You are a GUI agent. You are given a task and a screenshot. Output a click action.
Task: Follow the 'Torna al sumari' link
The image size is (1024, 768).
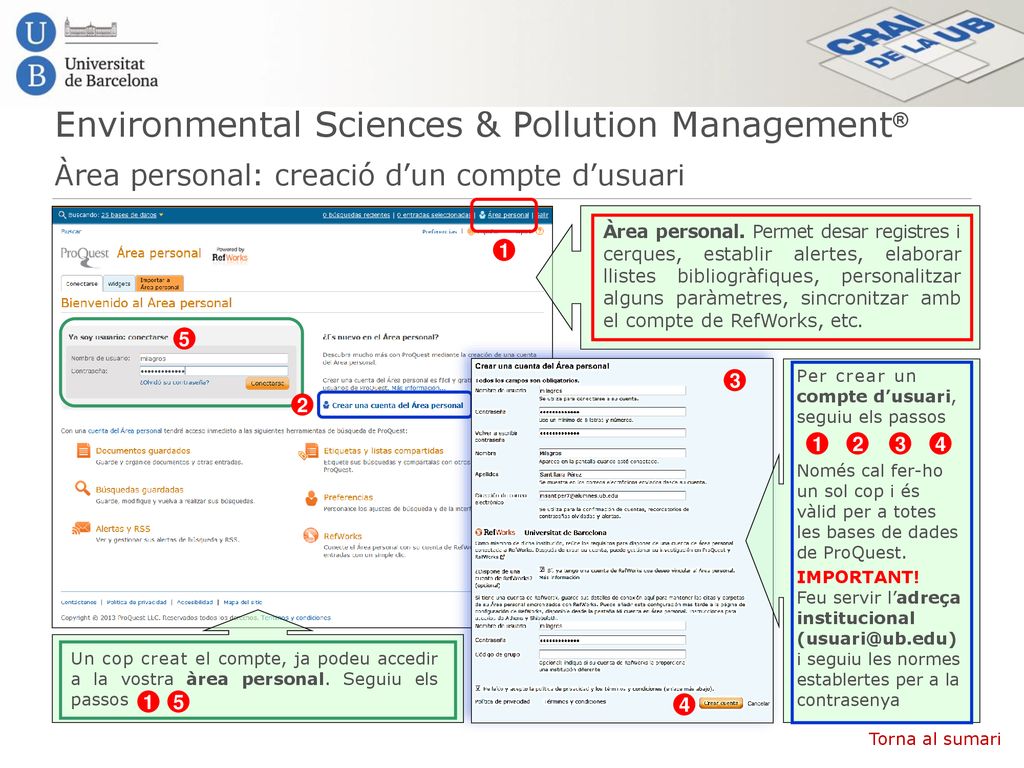tap(934, 739)
